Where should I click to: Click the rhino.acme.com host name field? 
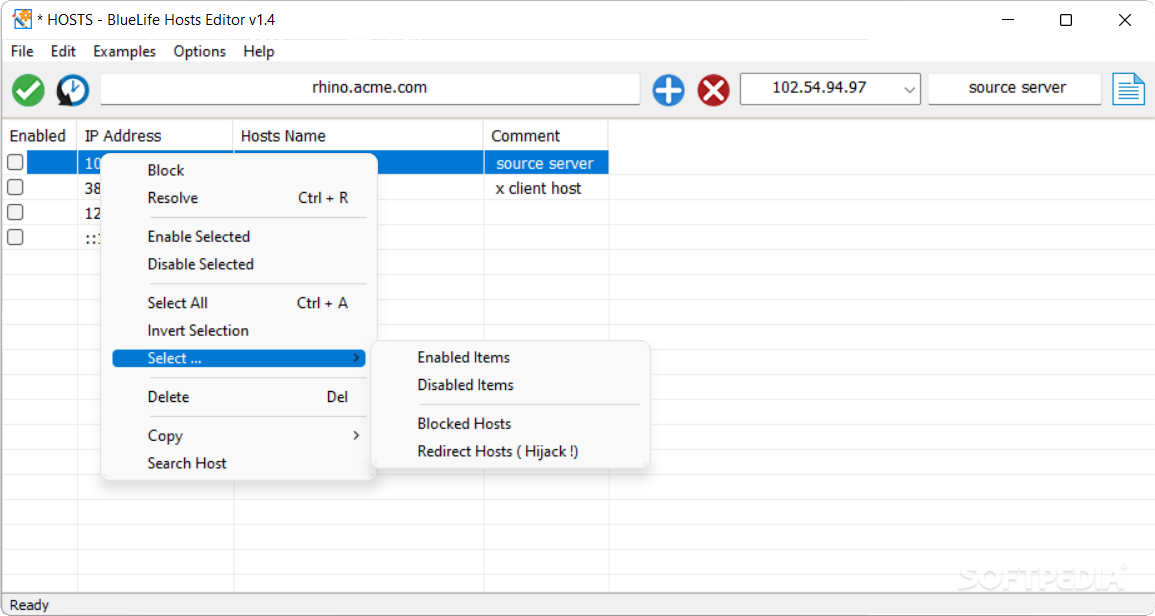[370, 88]
